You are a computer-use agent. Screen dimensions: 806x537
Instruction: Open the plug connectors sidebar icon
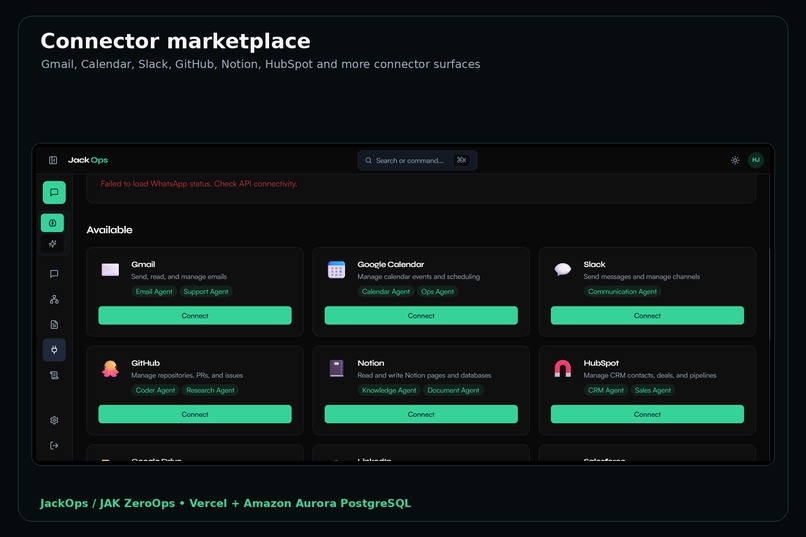54,350
